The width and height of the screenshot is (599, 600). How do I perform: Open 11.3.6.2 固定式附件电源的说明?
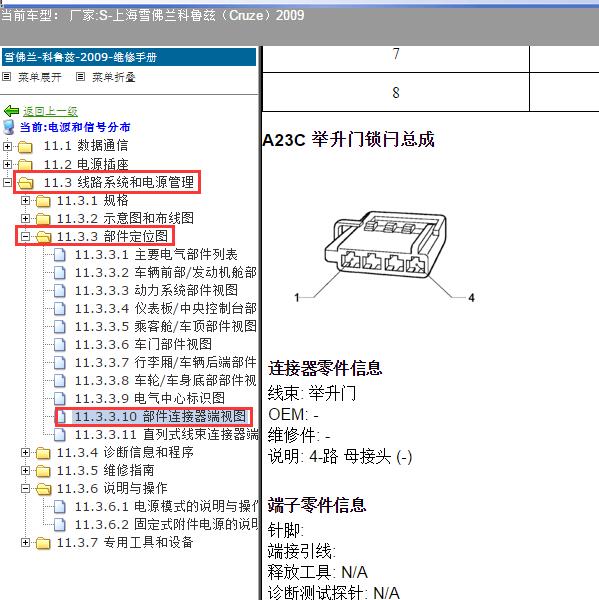[166, 525]
